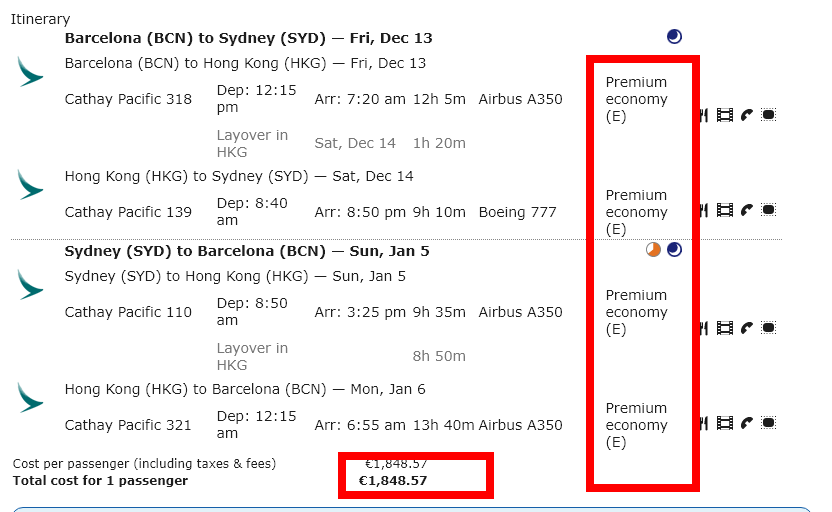Click the Sydney to Barcelona heading
832x512 pixels.
(246, 251)
